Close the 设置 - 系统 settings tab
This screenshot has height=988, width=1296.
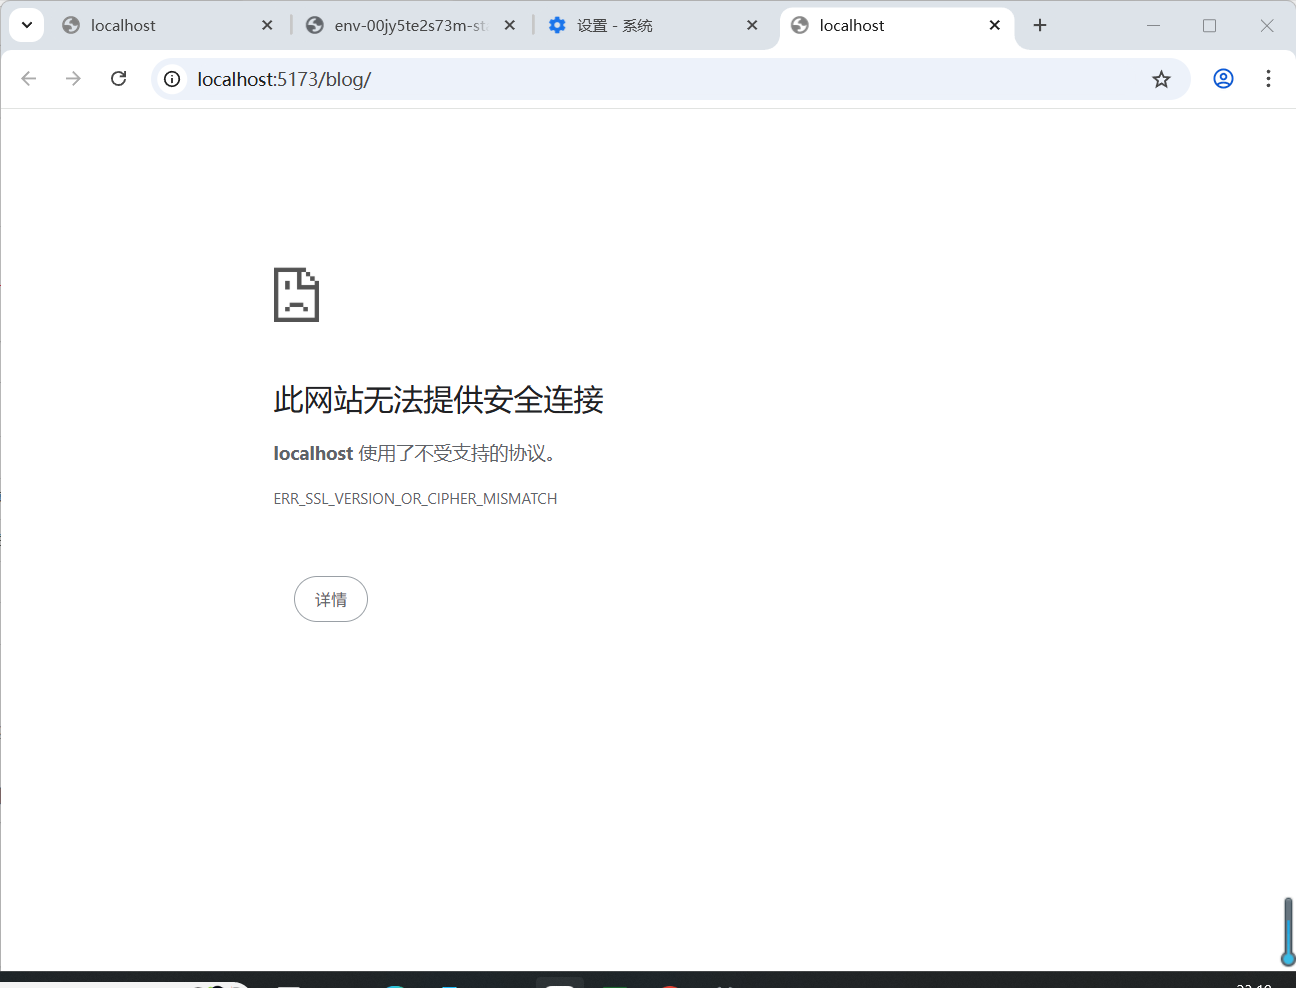click(752, 26)
